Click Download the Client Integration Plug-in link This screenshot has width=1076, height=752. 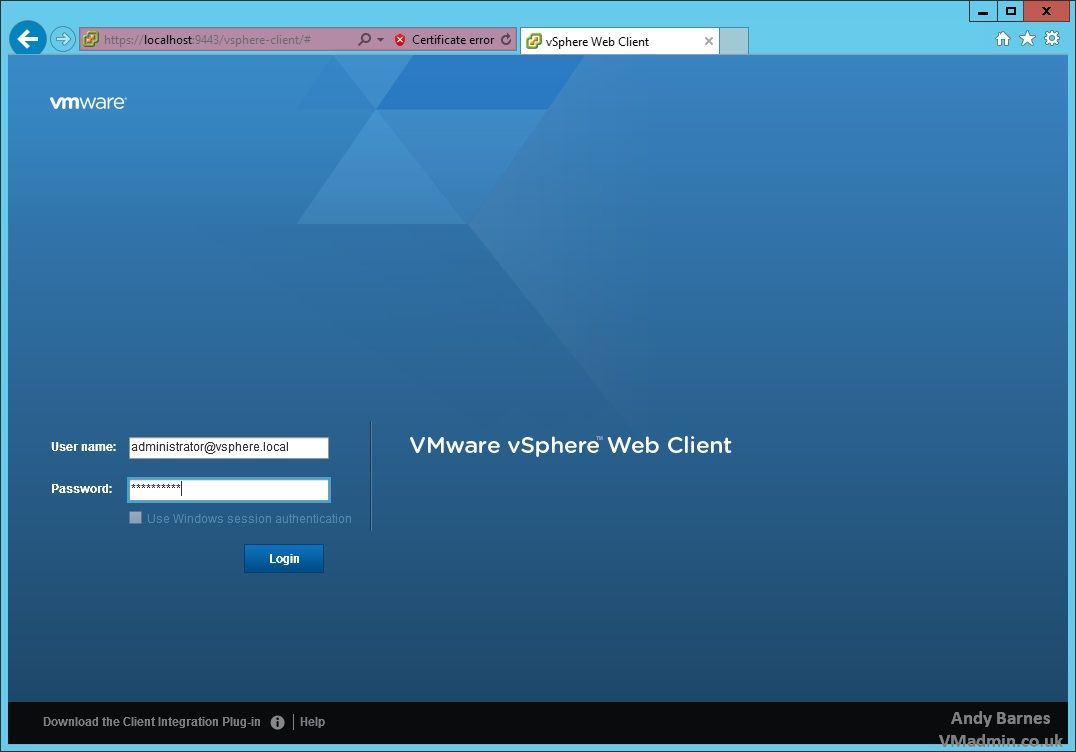pyautogui.click(x=152, y=722)
